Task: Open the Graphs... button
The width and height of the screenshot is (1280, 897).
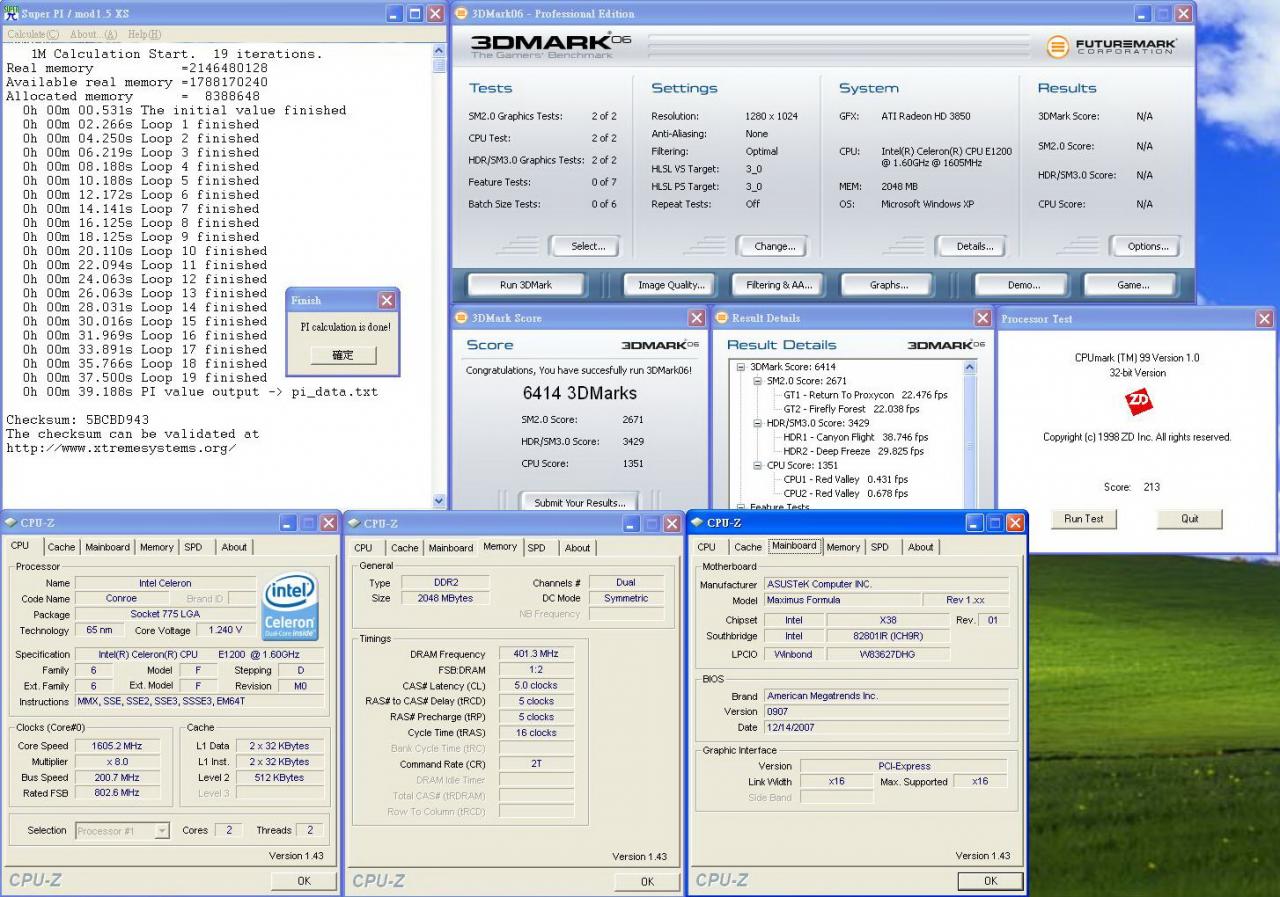Action: 888,285
